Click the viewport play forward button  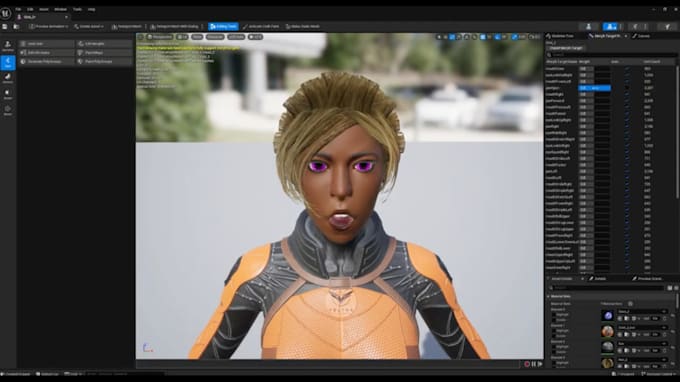point(540,364)
